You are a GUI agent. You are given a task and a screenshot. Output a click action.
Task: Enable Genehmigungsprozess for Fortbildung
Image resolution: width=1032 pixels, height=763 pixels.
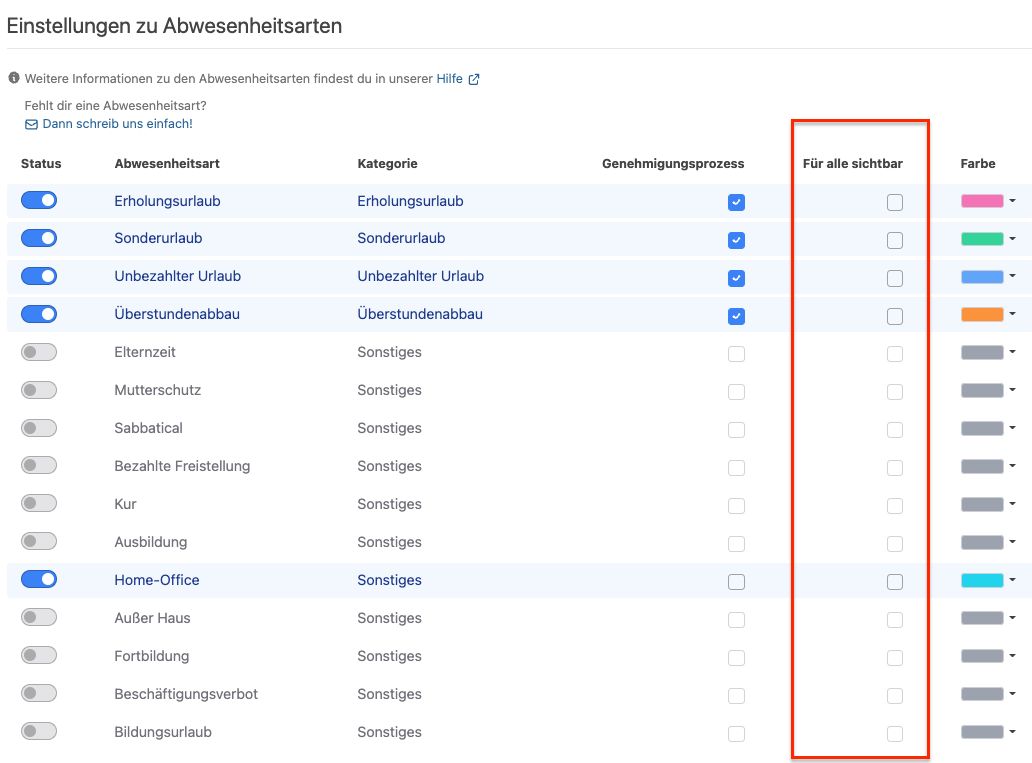click(737, 658)
